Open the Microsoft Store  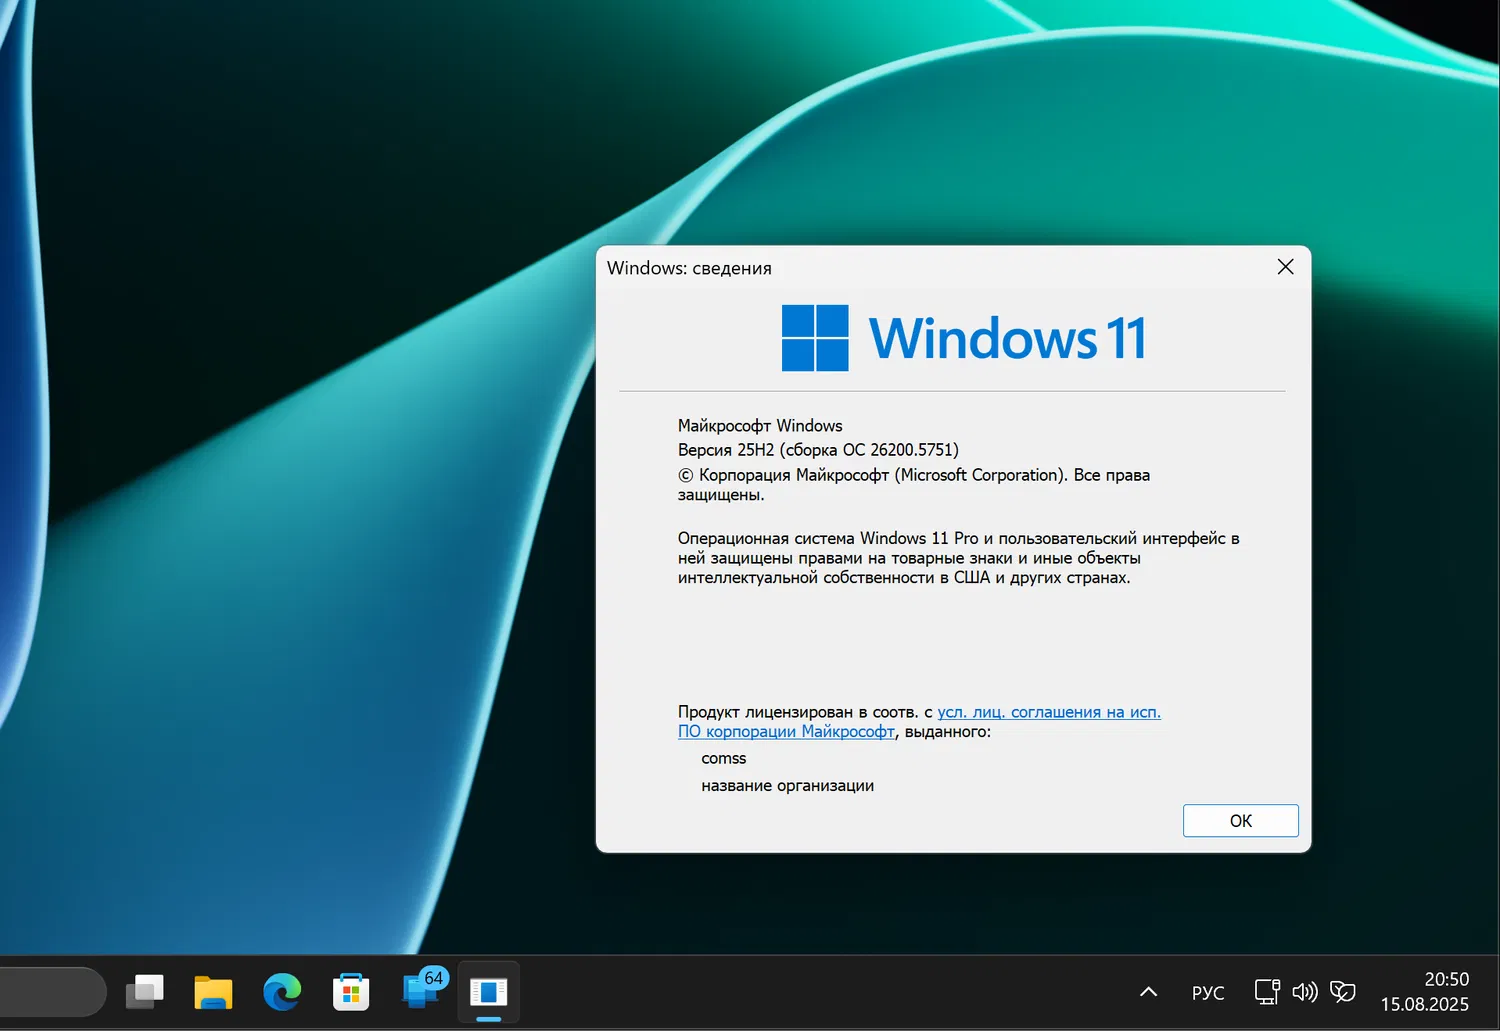pyautogui.click(x=351, y=991)
